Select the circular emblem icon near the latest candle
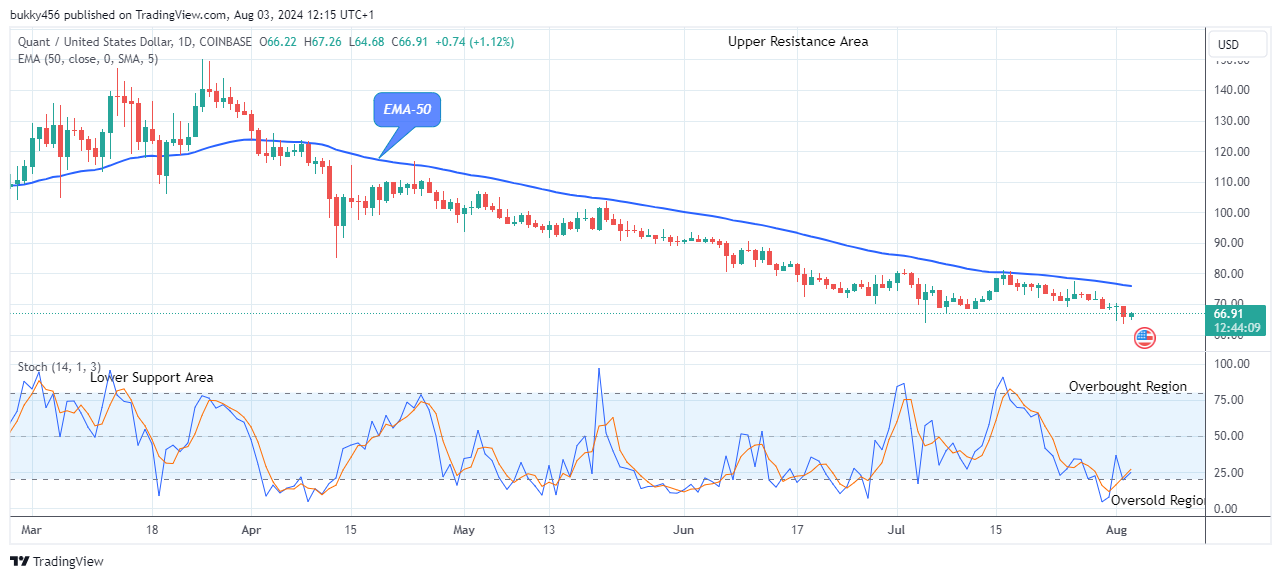 click(1146, 338)
